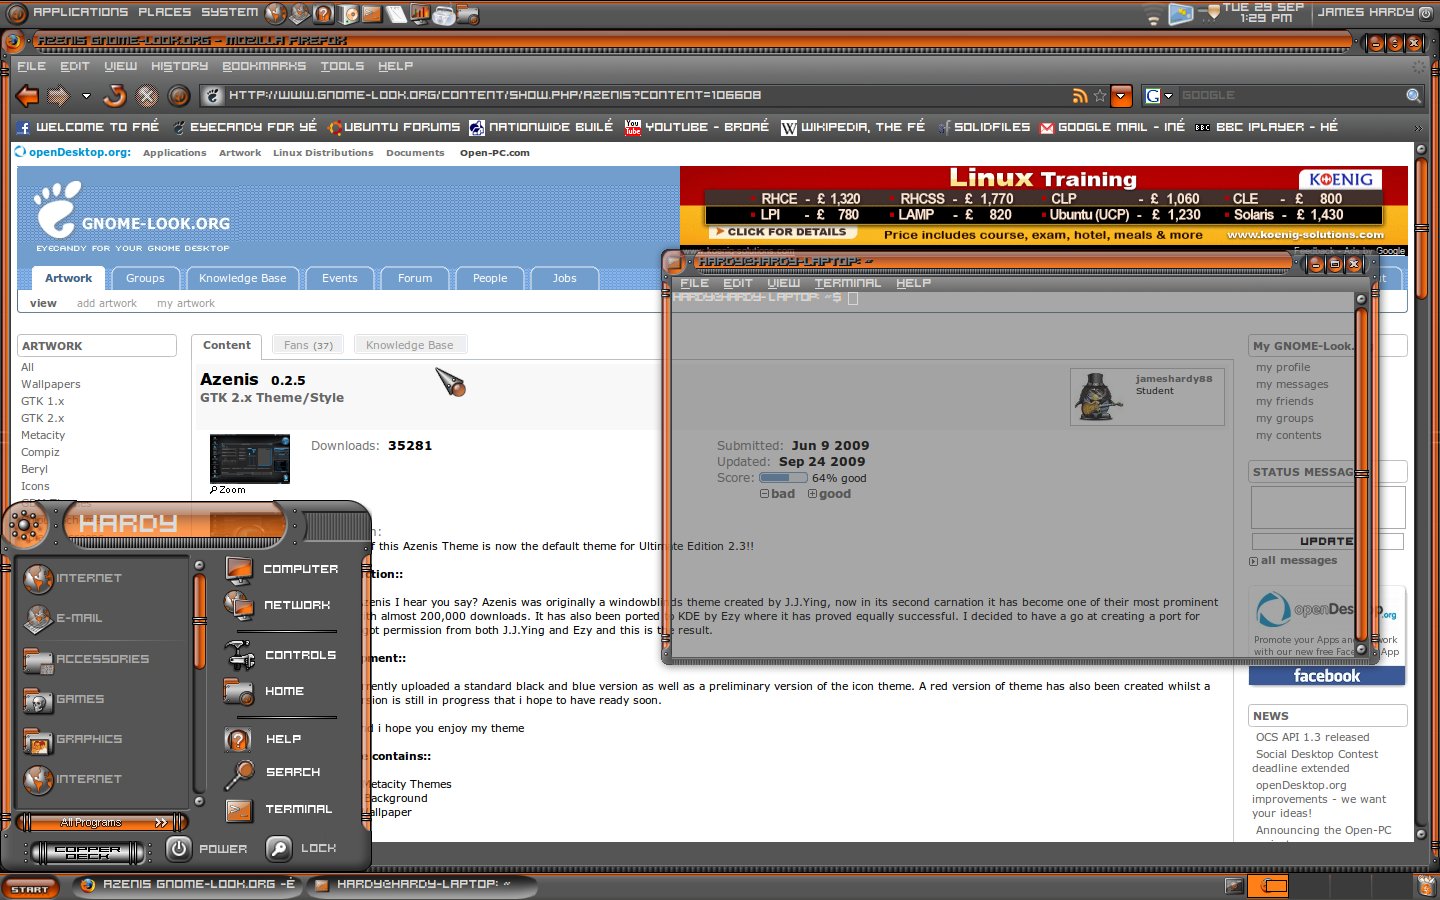Open the system monitor chart launcher in top panel
Image resolution: width=1440 pixels, height=900 pixels.
pos(419,13)
